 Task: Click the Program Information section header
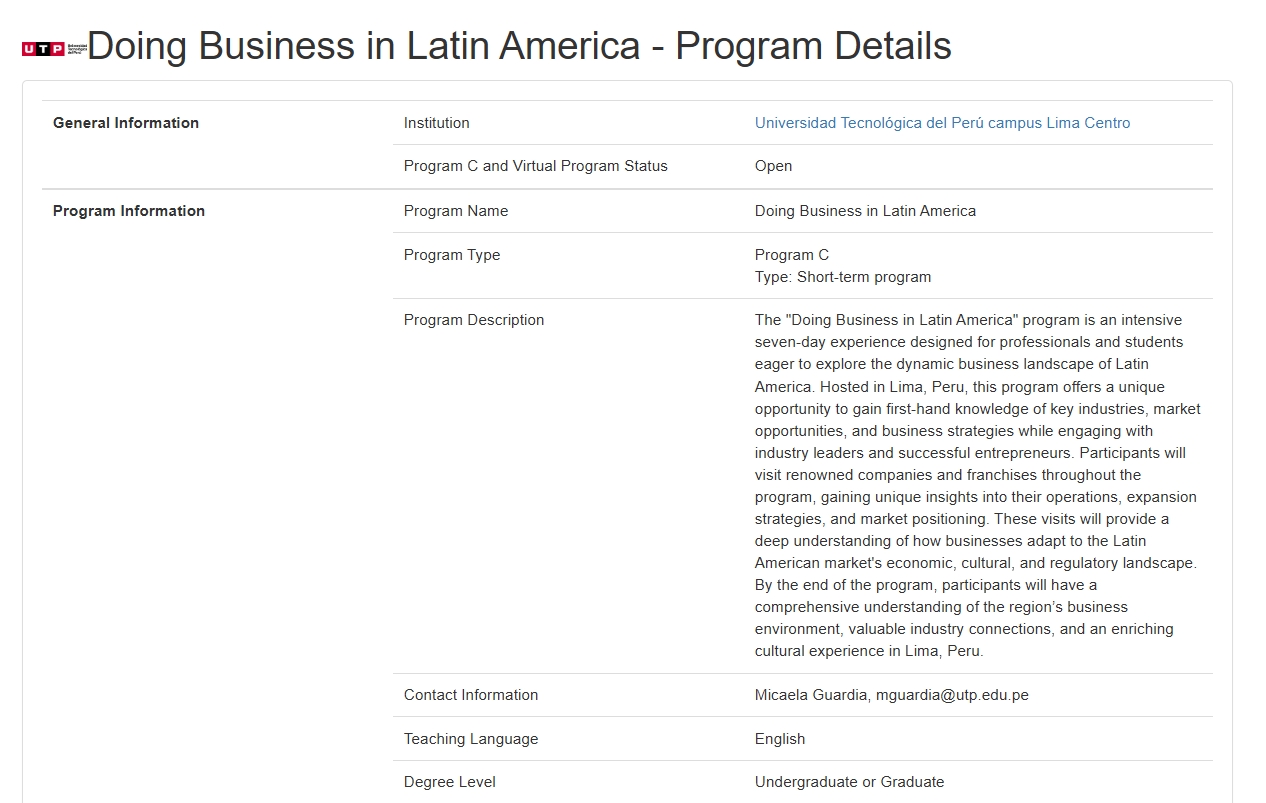[129, 211]
